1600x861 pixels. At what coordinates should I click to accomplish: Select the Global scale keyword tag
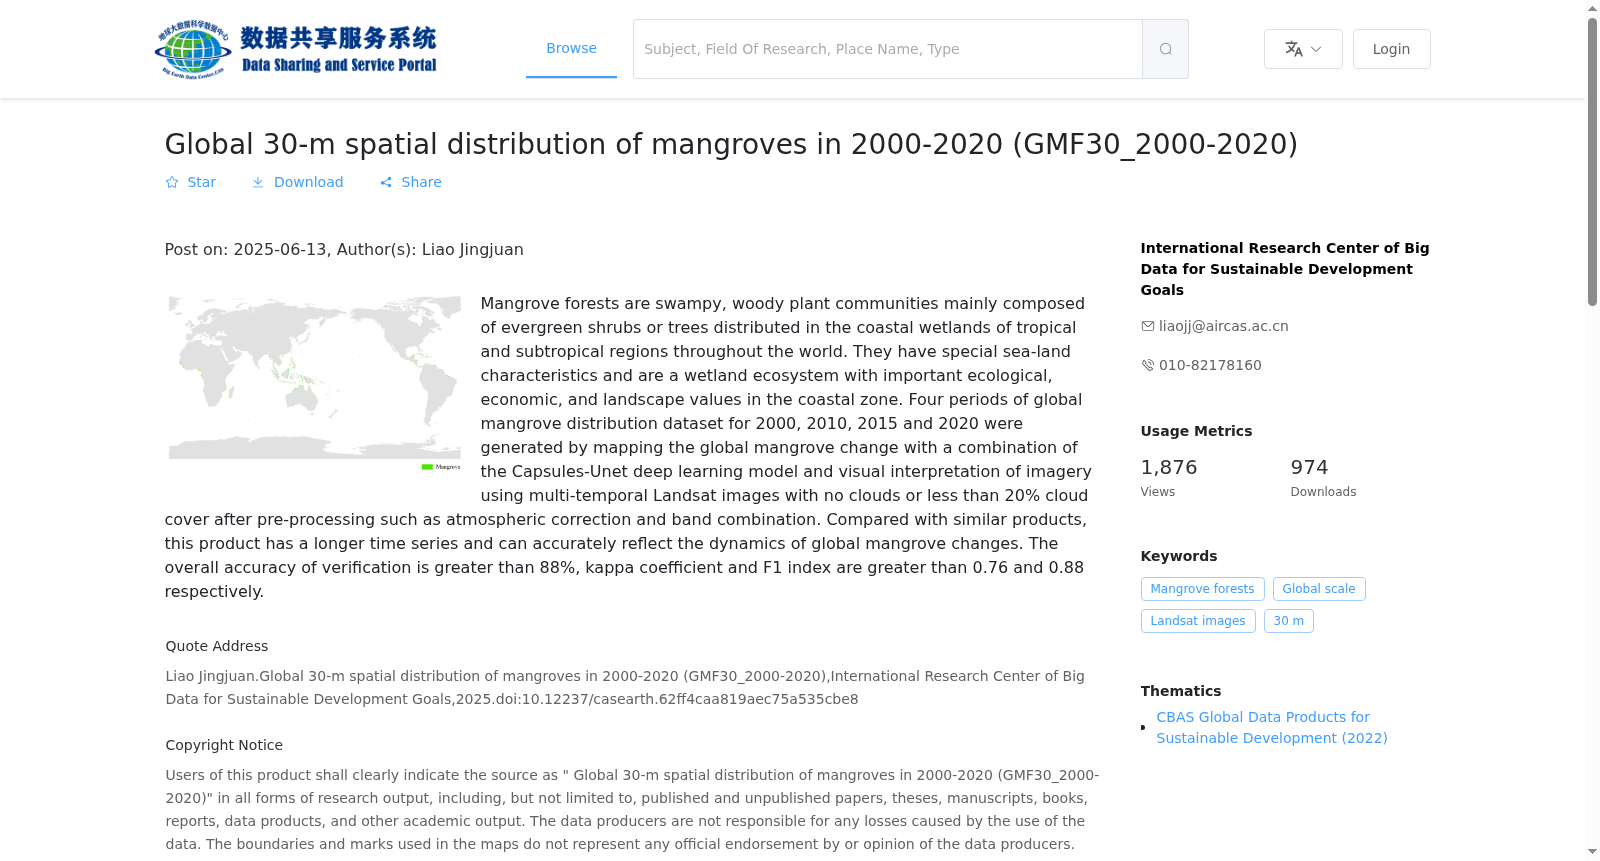[1319, 589]
